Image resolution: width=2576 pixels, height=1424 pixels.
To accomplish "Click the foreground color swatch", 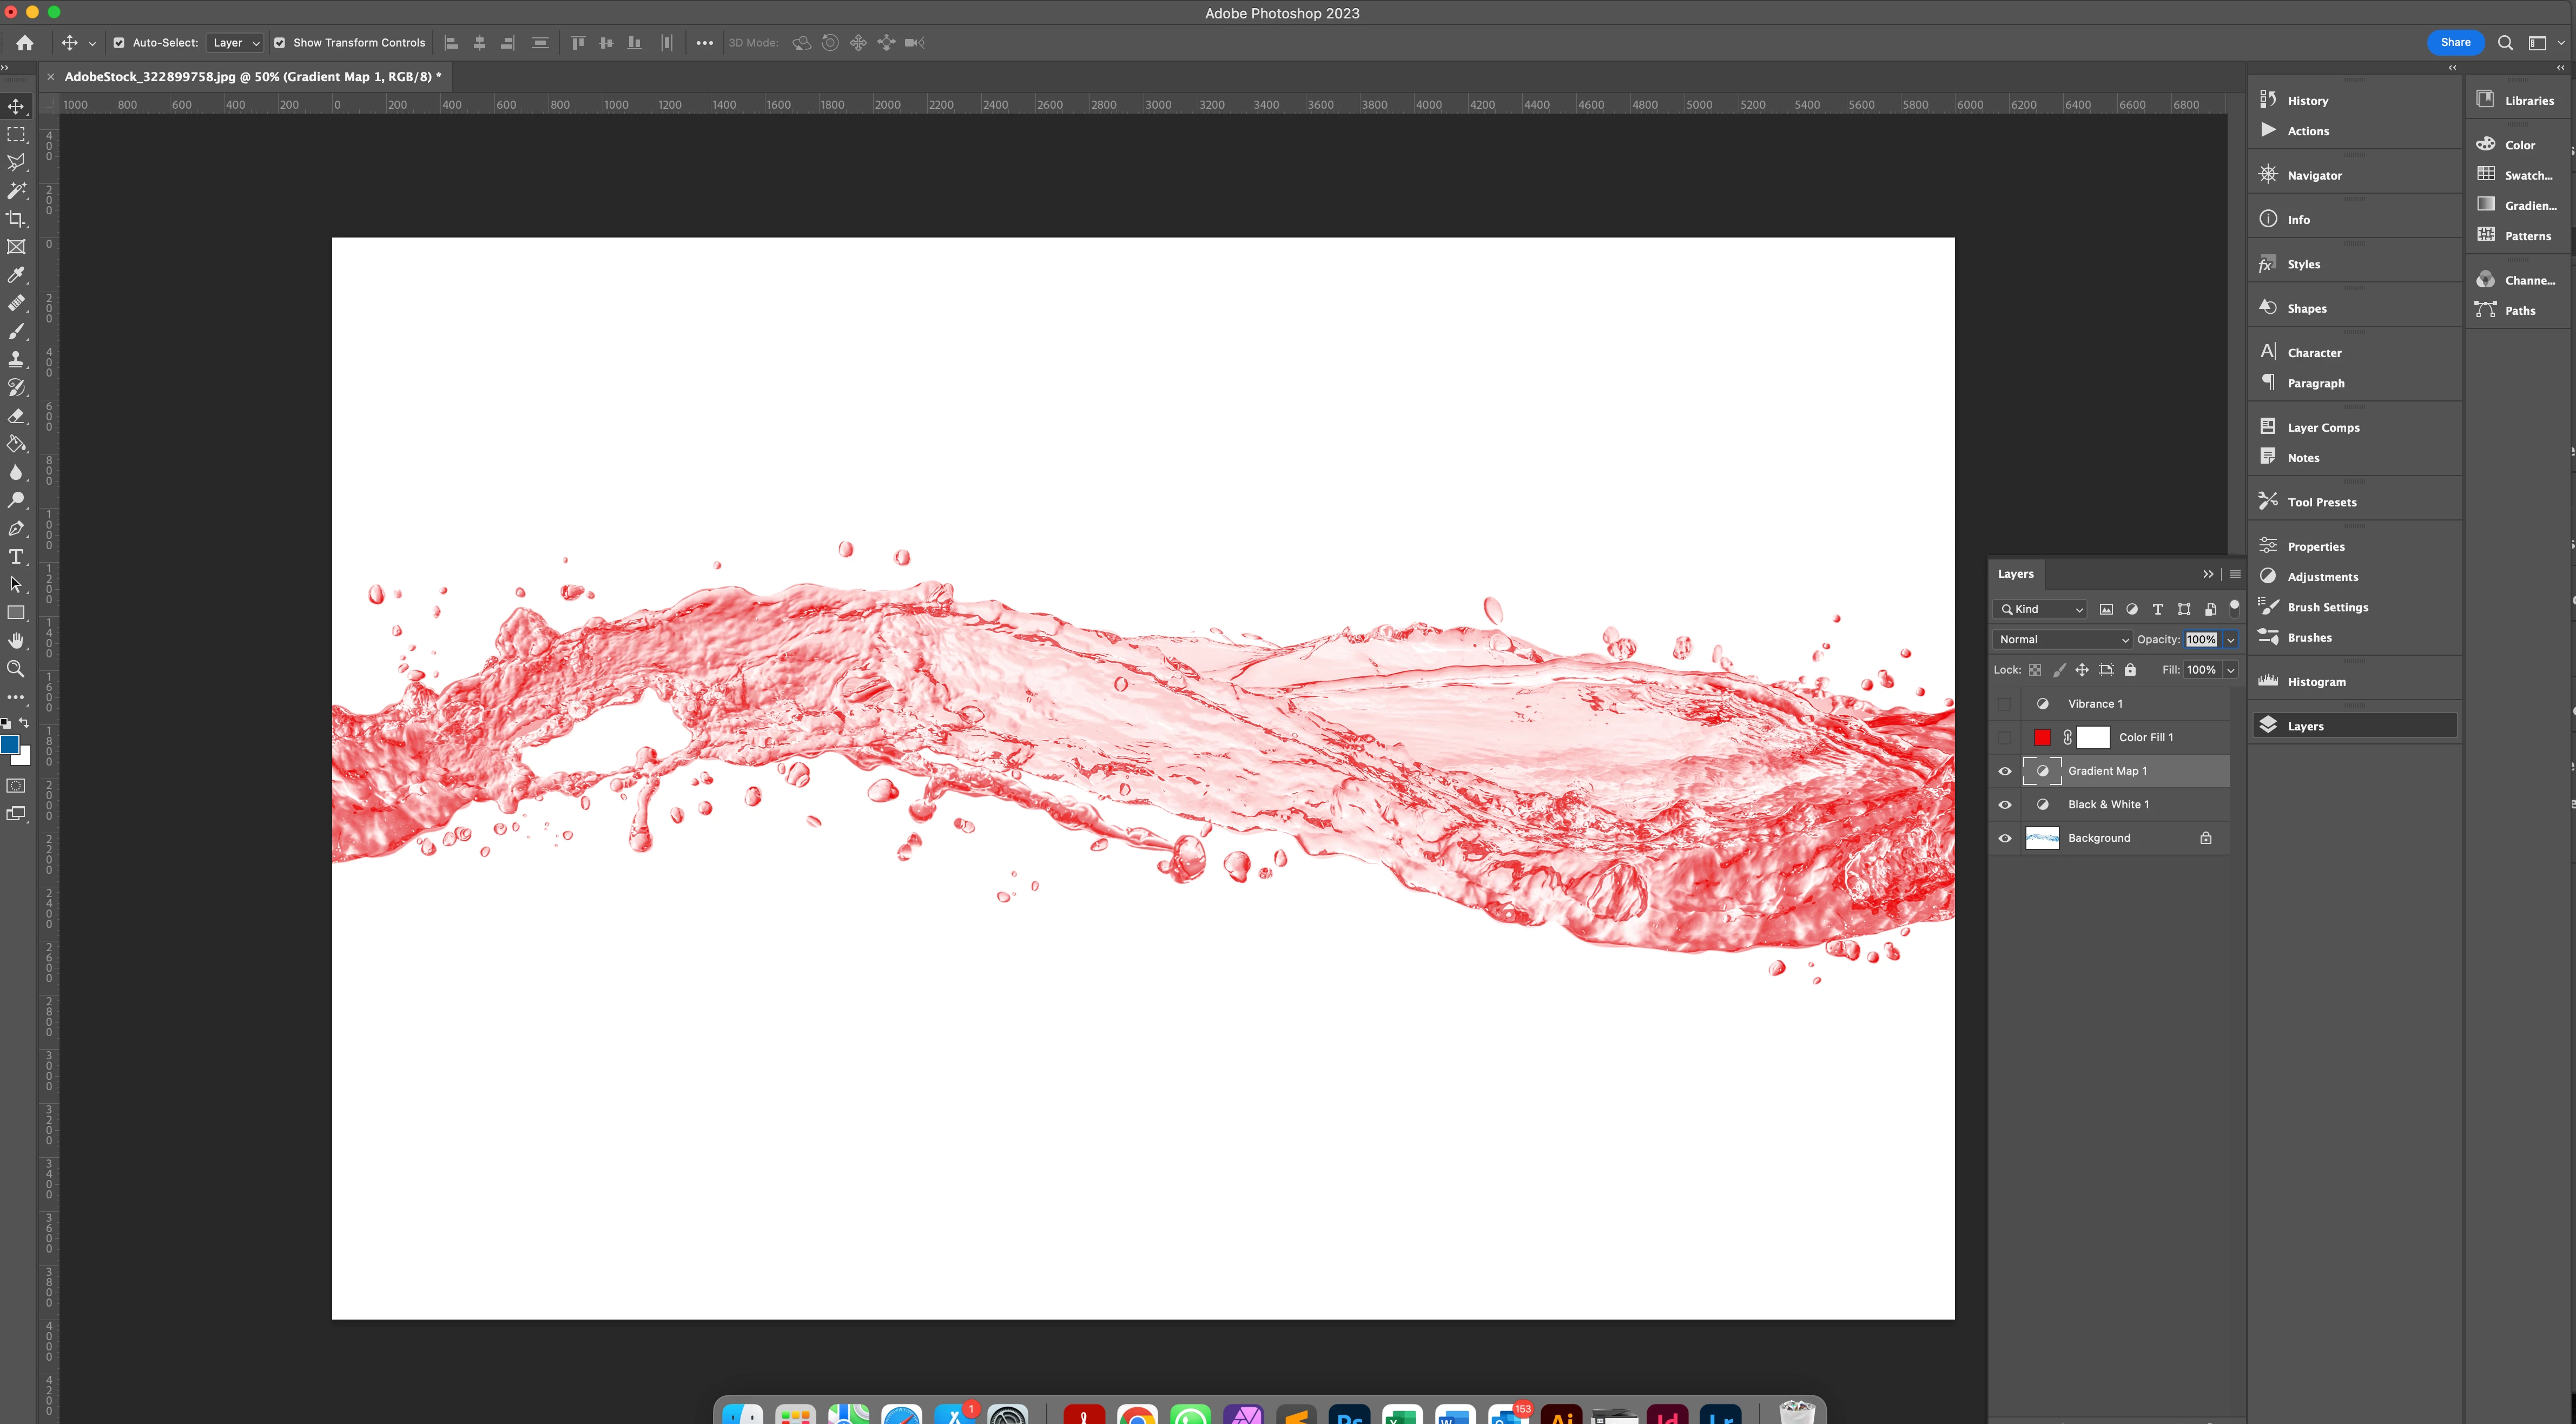I will 10,745.
